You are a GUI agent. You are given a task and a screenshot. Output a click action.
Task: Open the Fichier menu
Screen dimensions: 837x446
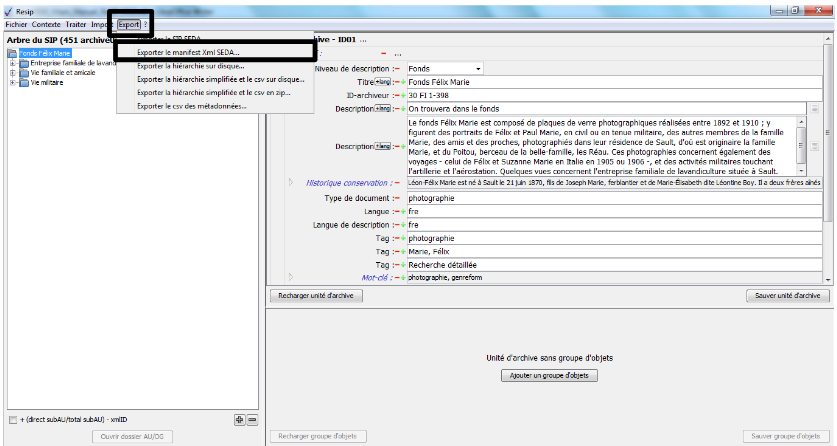[16, 24]
